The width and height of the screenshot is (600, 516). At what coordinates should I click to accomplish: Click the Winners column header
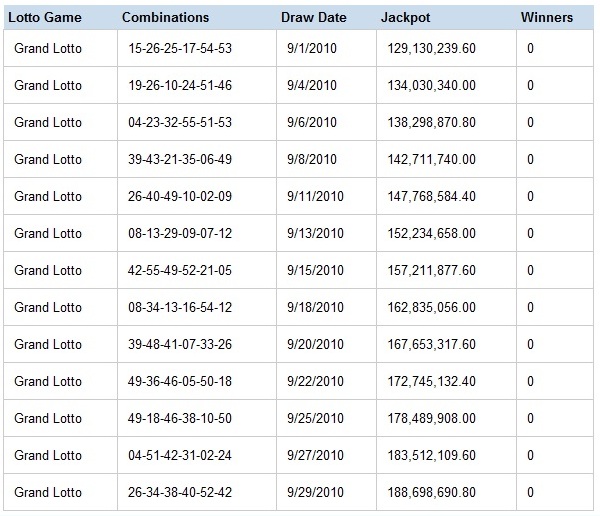click(x=546, y=17)
